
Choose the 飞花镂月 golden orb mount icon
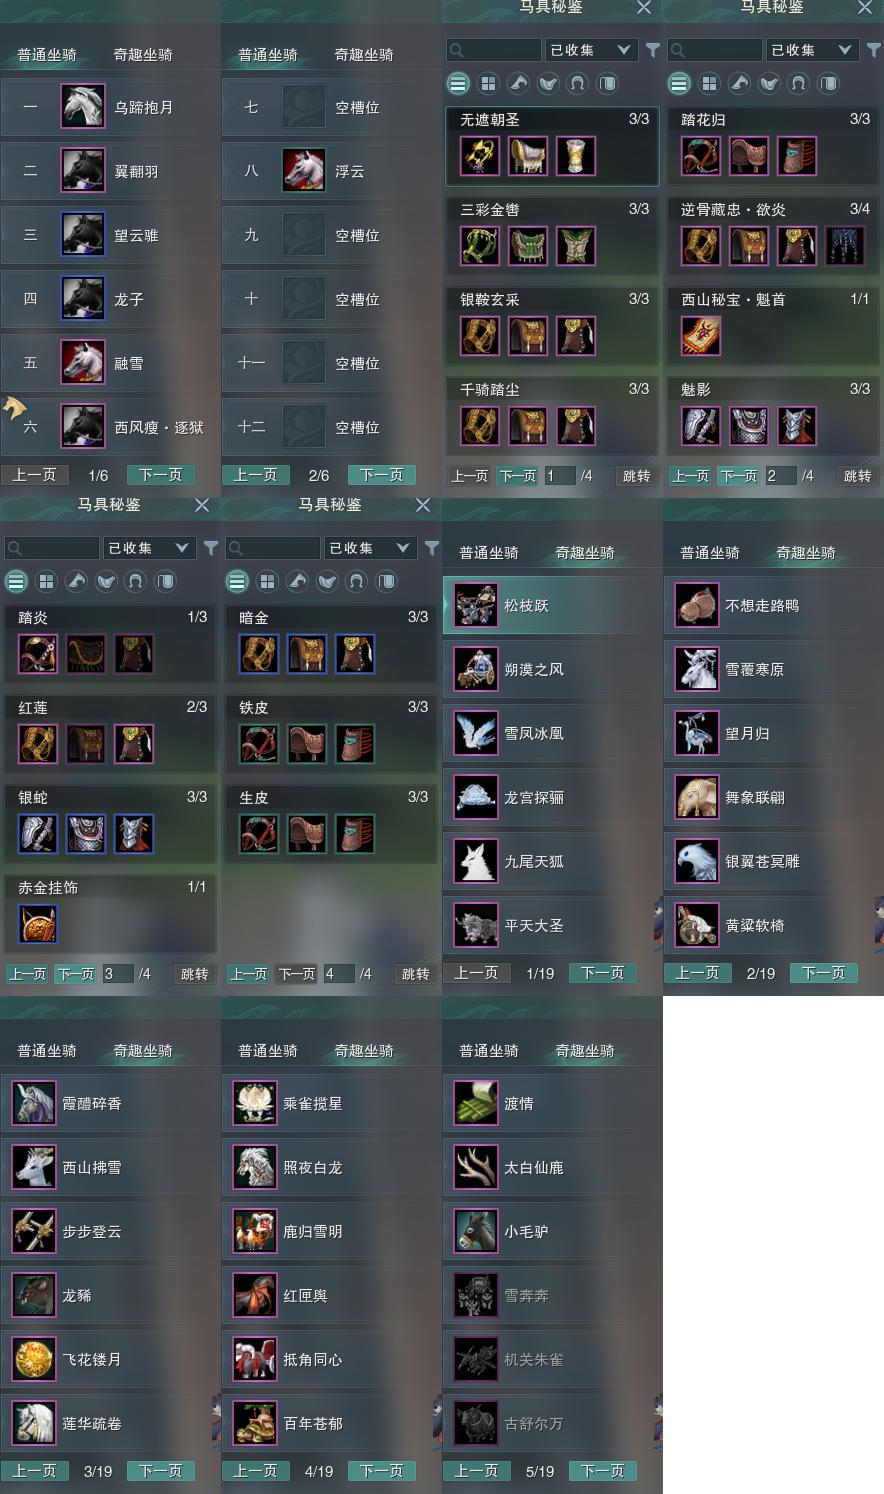(x=34, y=1359)
